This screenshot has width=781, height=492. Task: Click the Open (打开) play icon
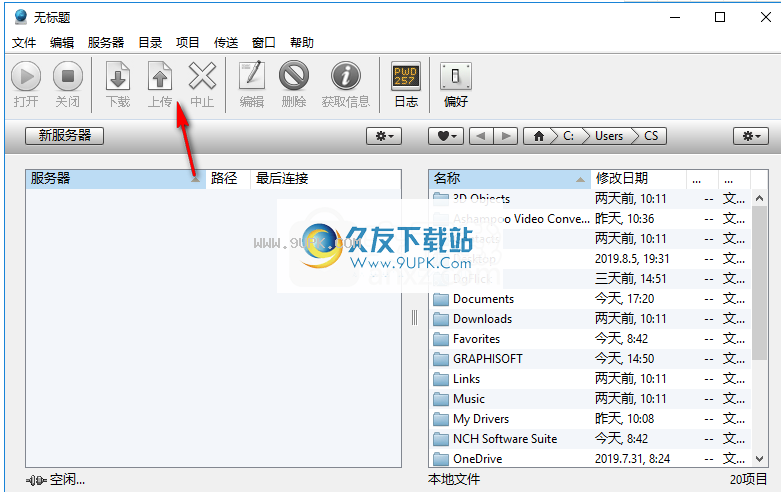point(26,77)
